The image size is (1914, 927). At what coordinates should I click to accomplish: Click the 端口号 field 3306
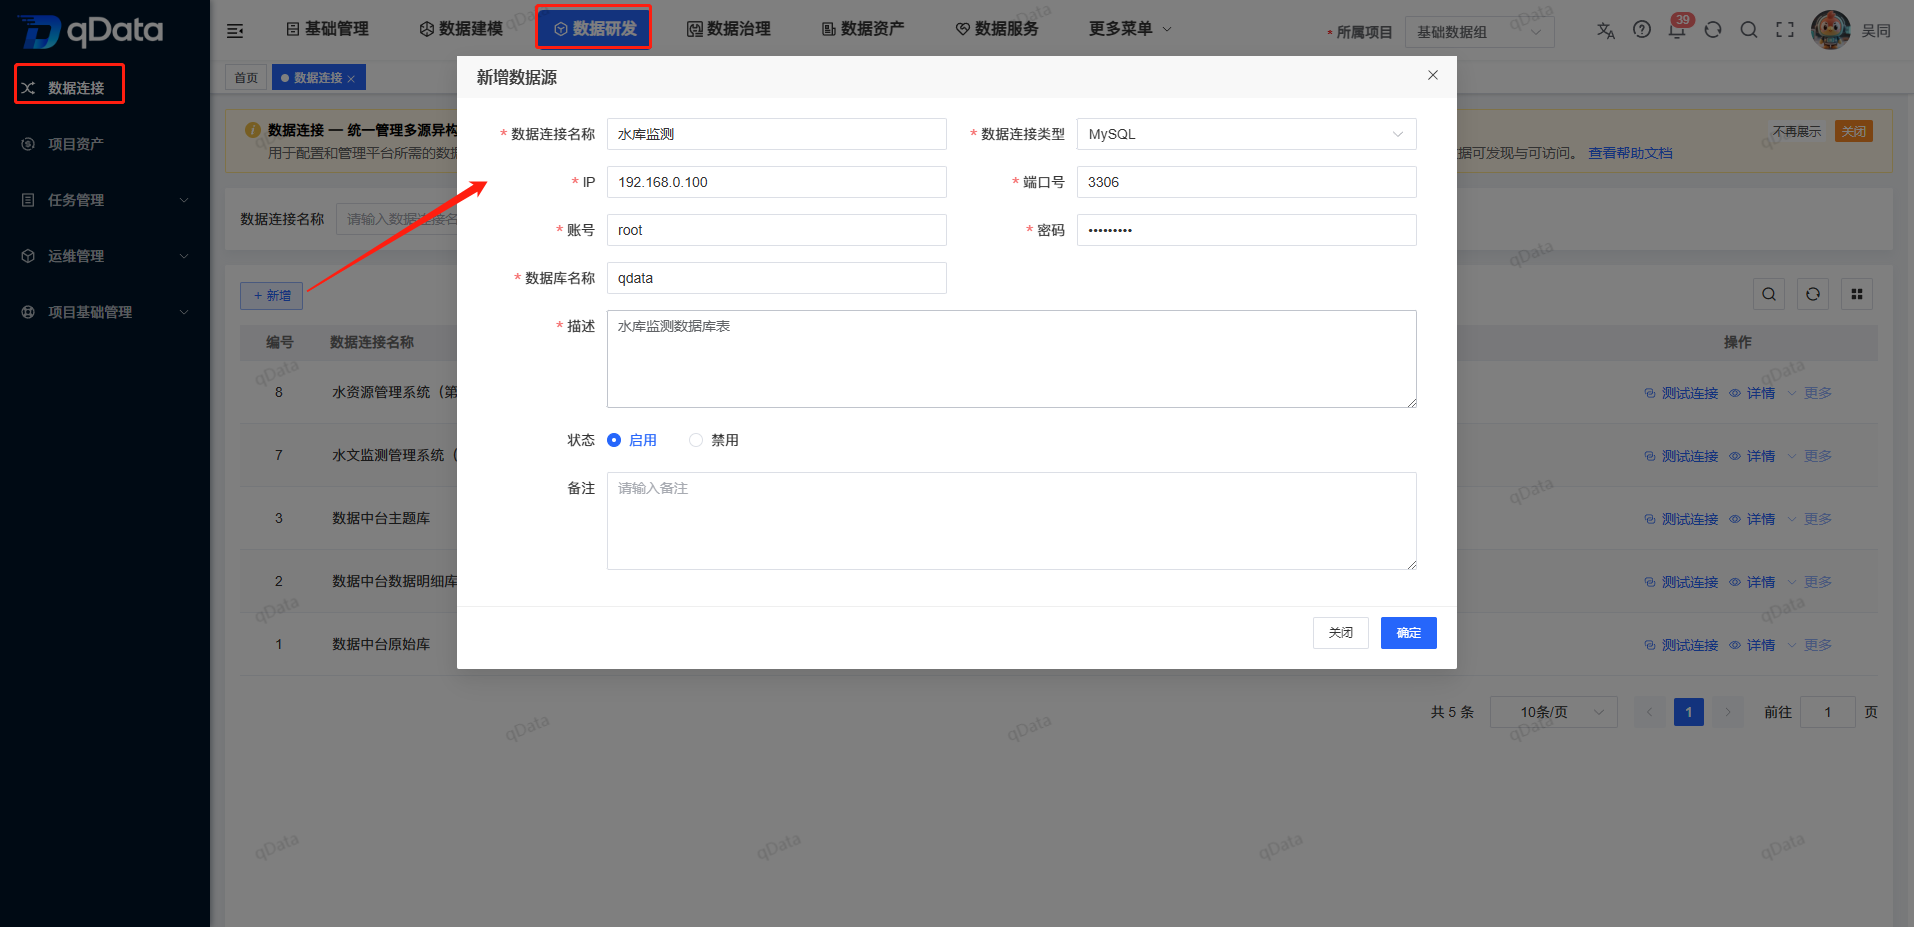pos(1246,182)
